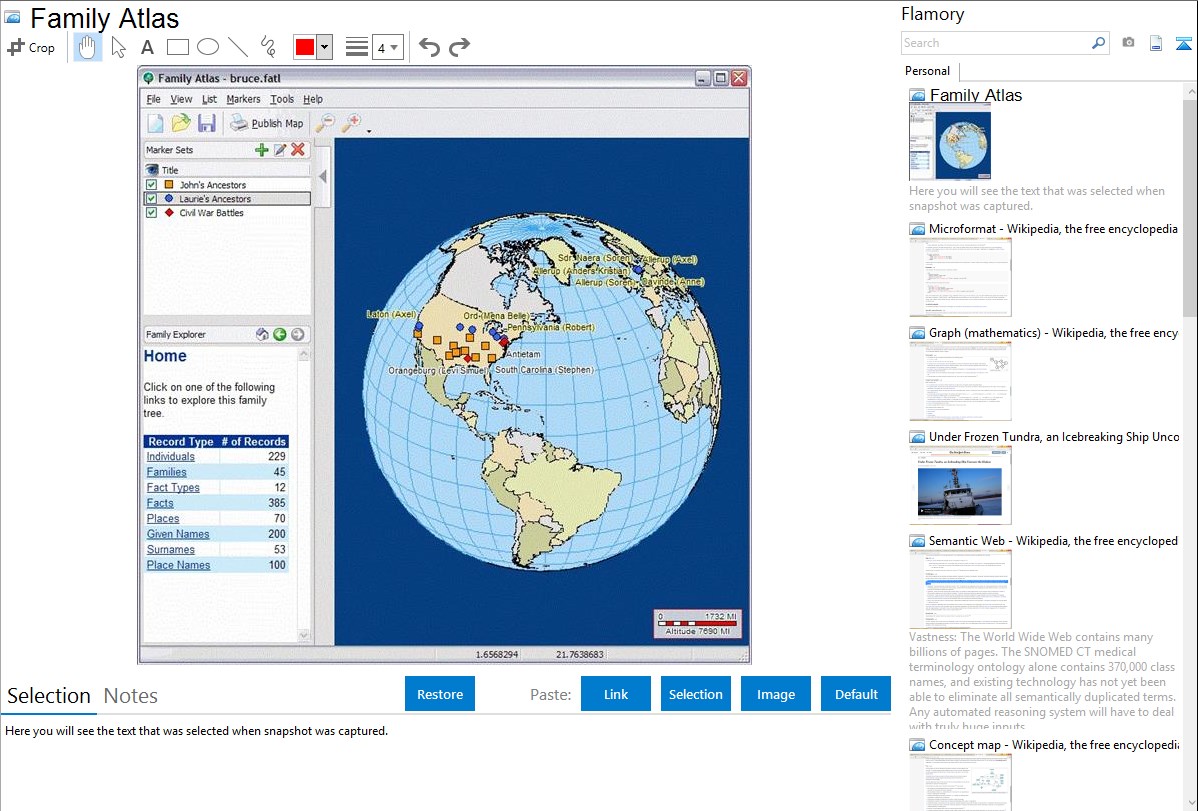Redo the last annotation
1198x811 pixels.
tap(459, 47)
